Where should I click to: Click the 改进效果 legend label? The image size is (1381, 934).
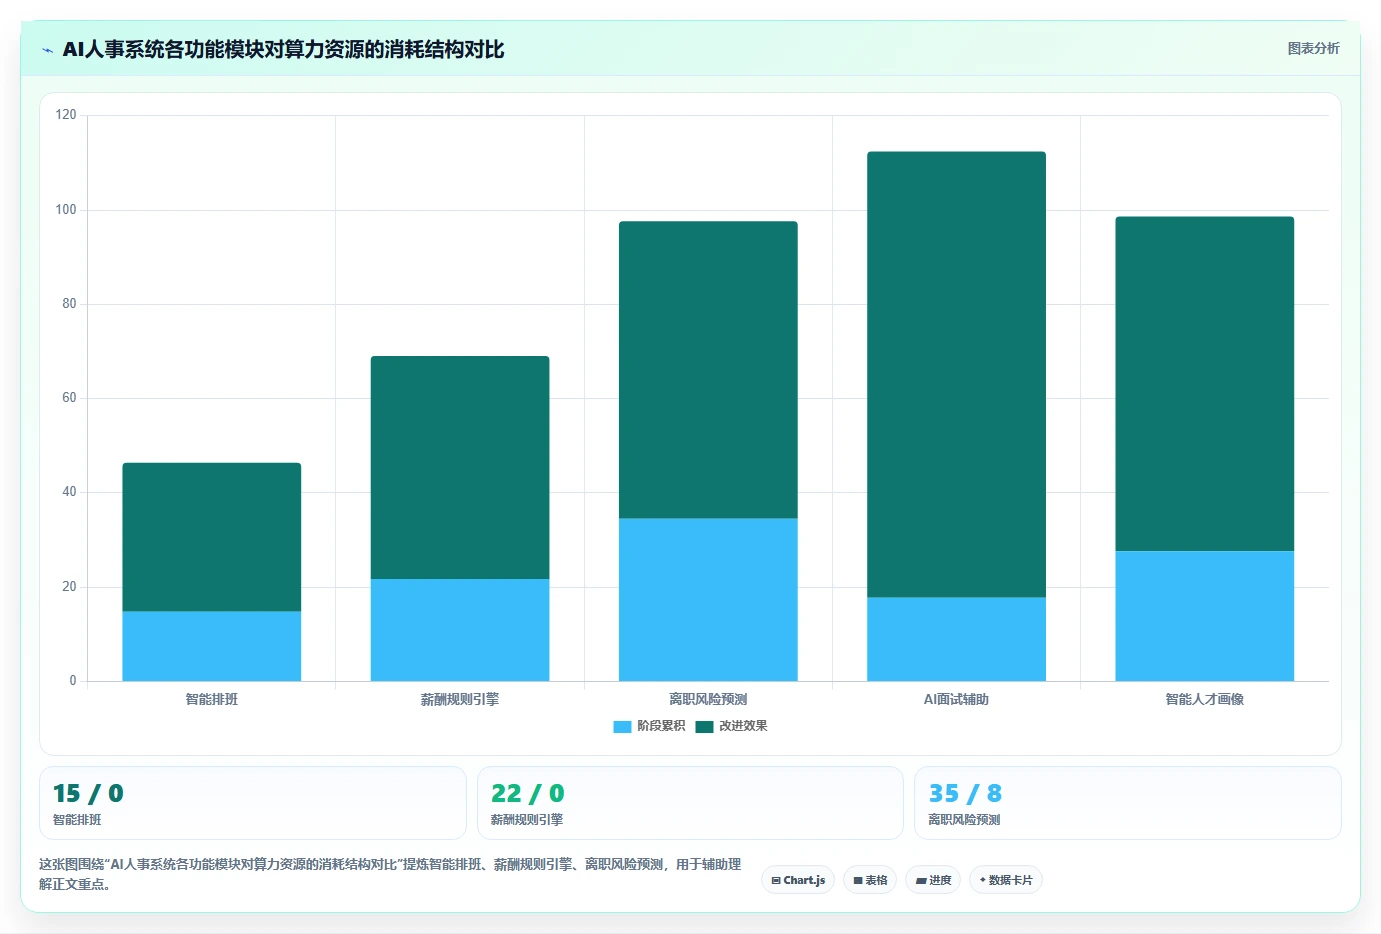pos(743,726)
